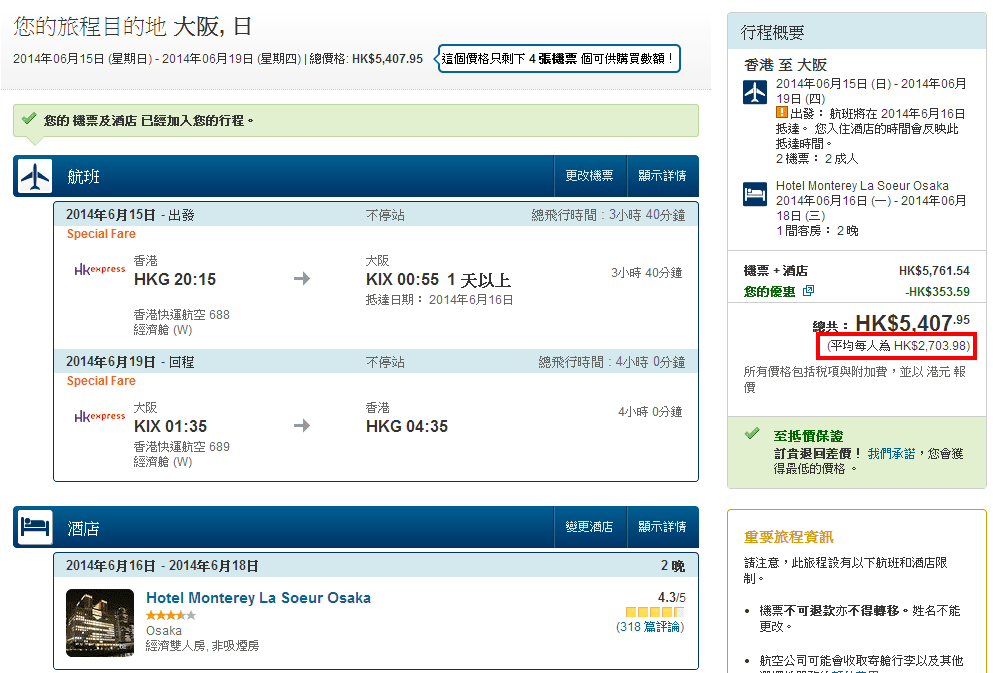Show flight details with 顯示詳情 in 航班
The height and width of the screenshot is (673, 993).
click(x=662, y=176)
